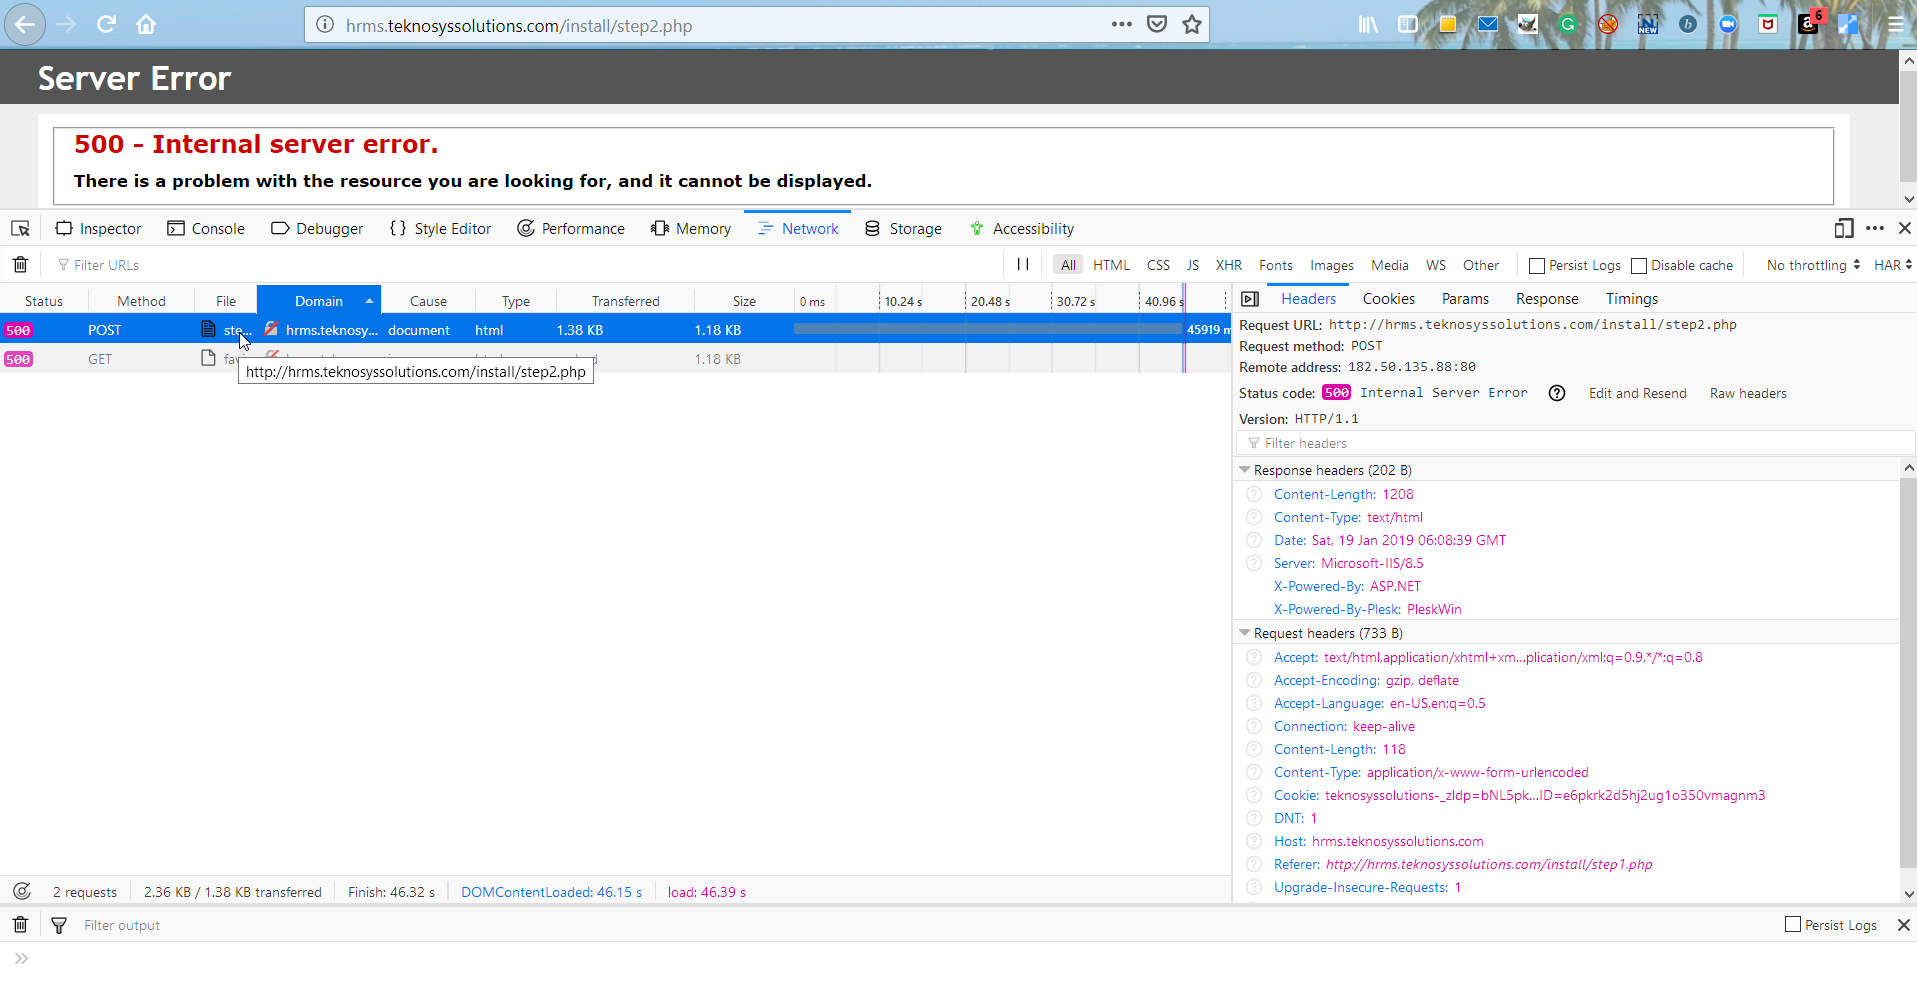Show site information in the address bar
1917x996 pixels.
(325, 25)
